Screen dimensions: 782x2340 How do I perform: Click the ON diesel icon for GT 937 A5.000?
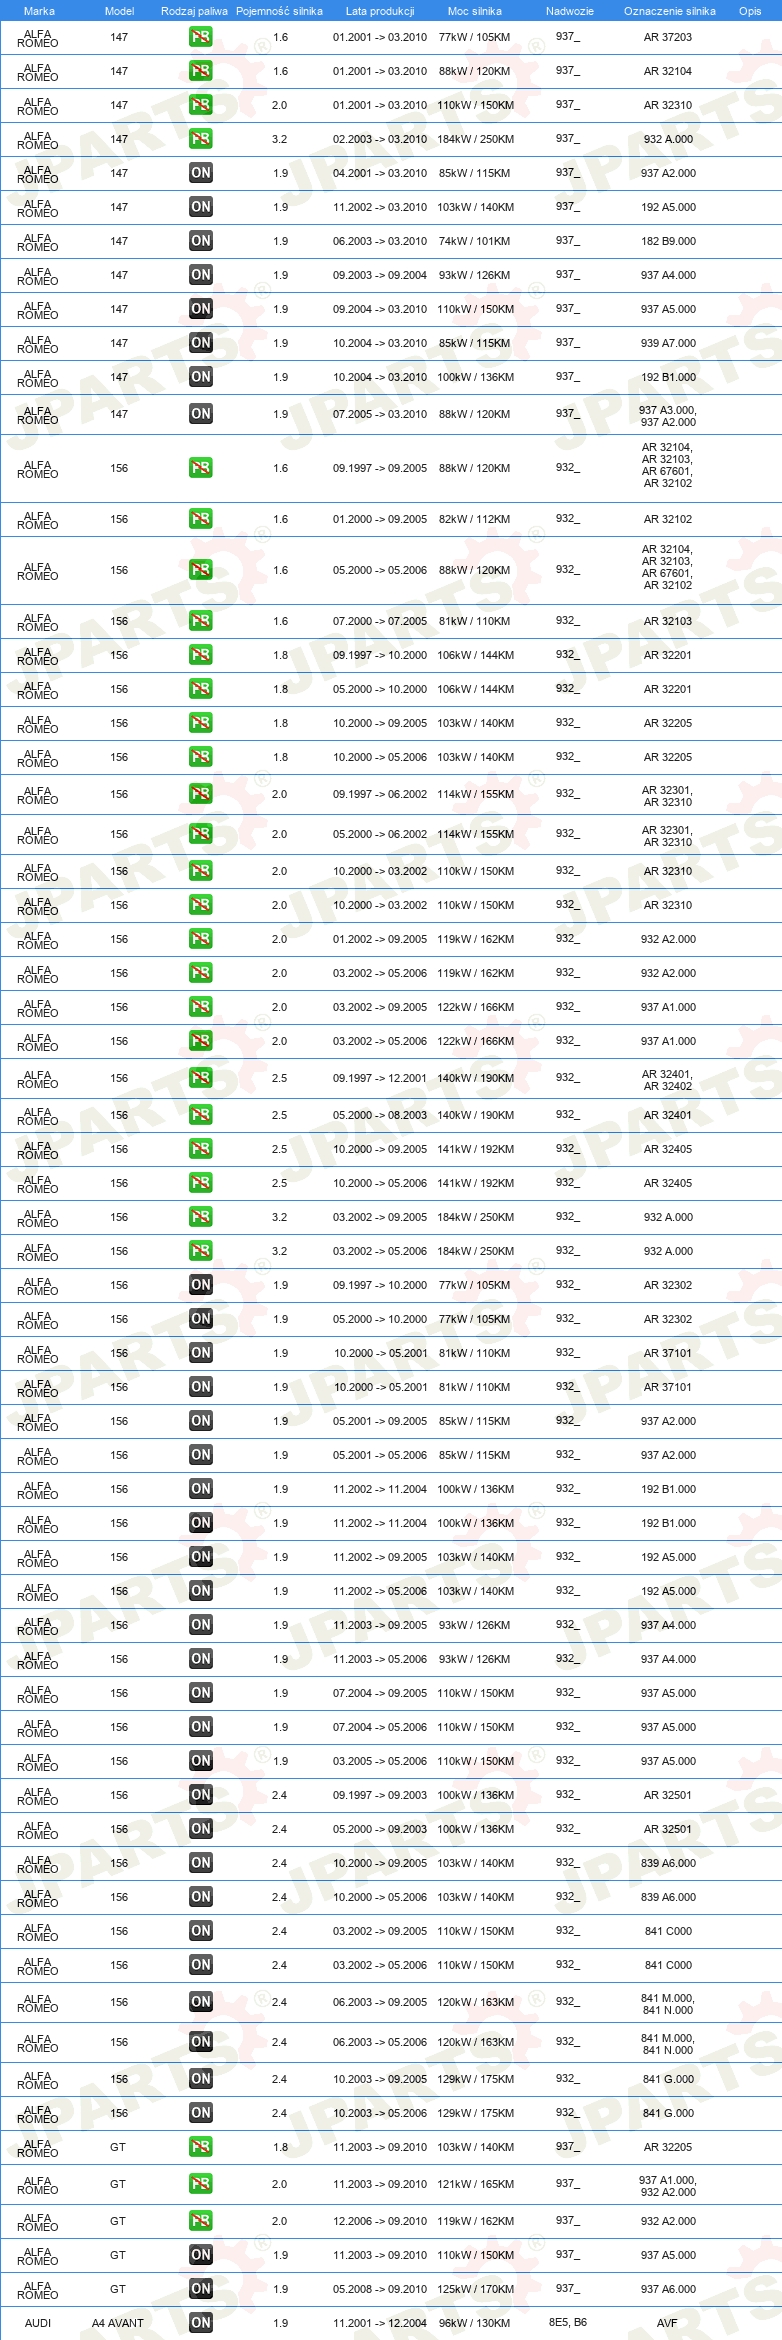pyautogui.click(x=201, y=2255)
